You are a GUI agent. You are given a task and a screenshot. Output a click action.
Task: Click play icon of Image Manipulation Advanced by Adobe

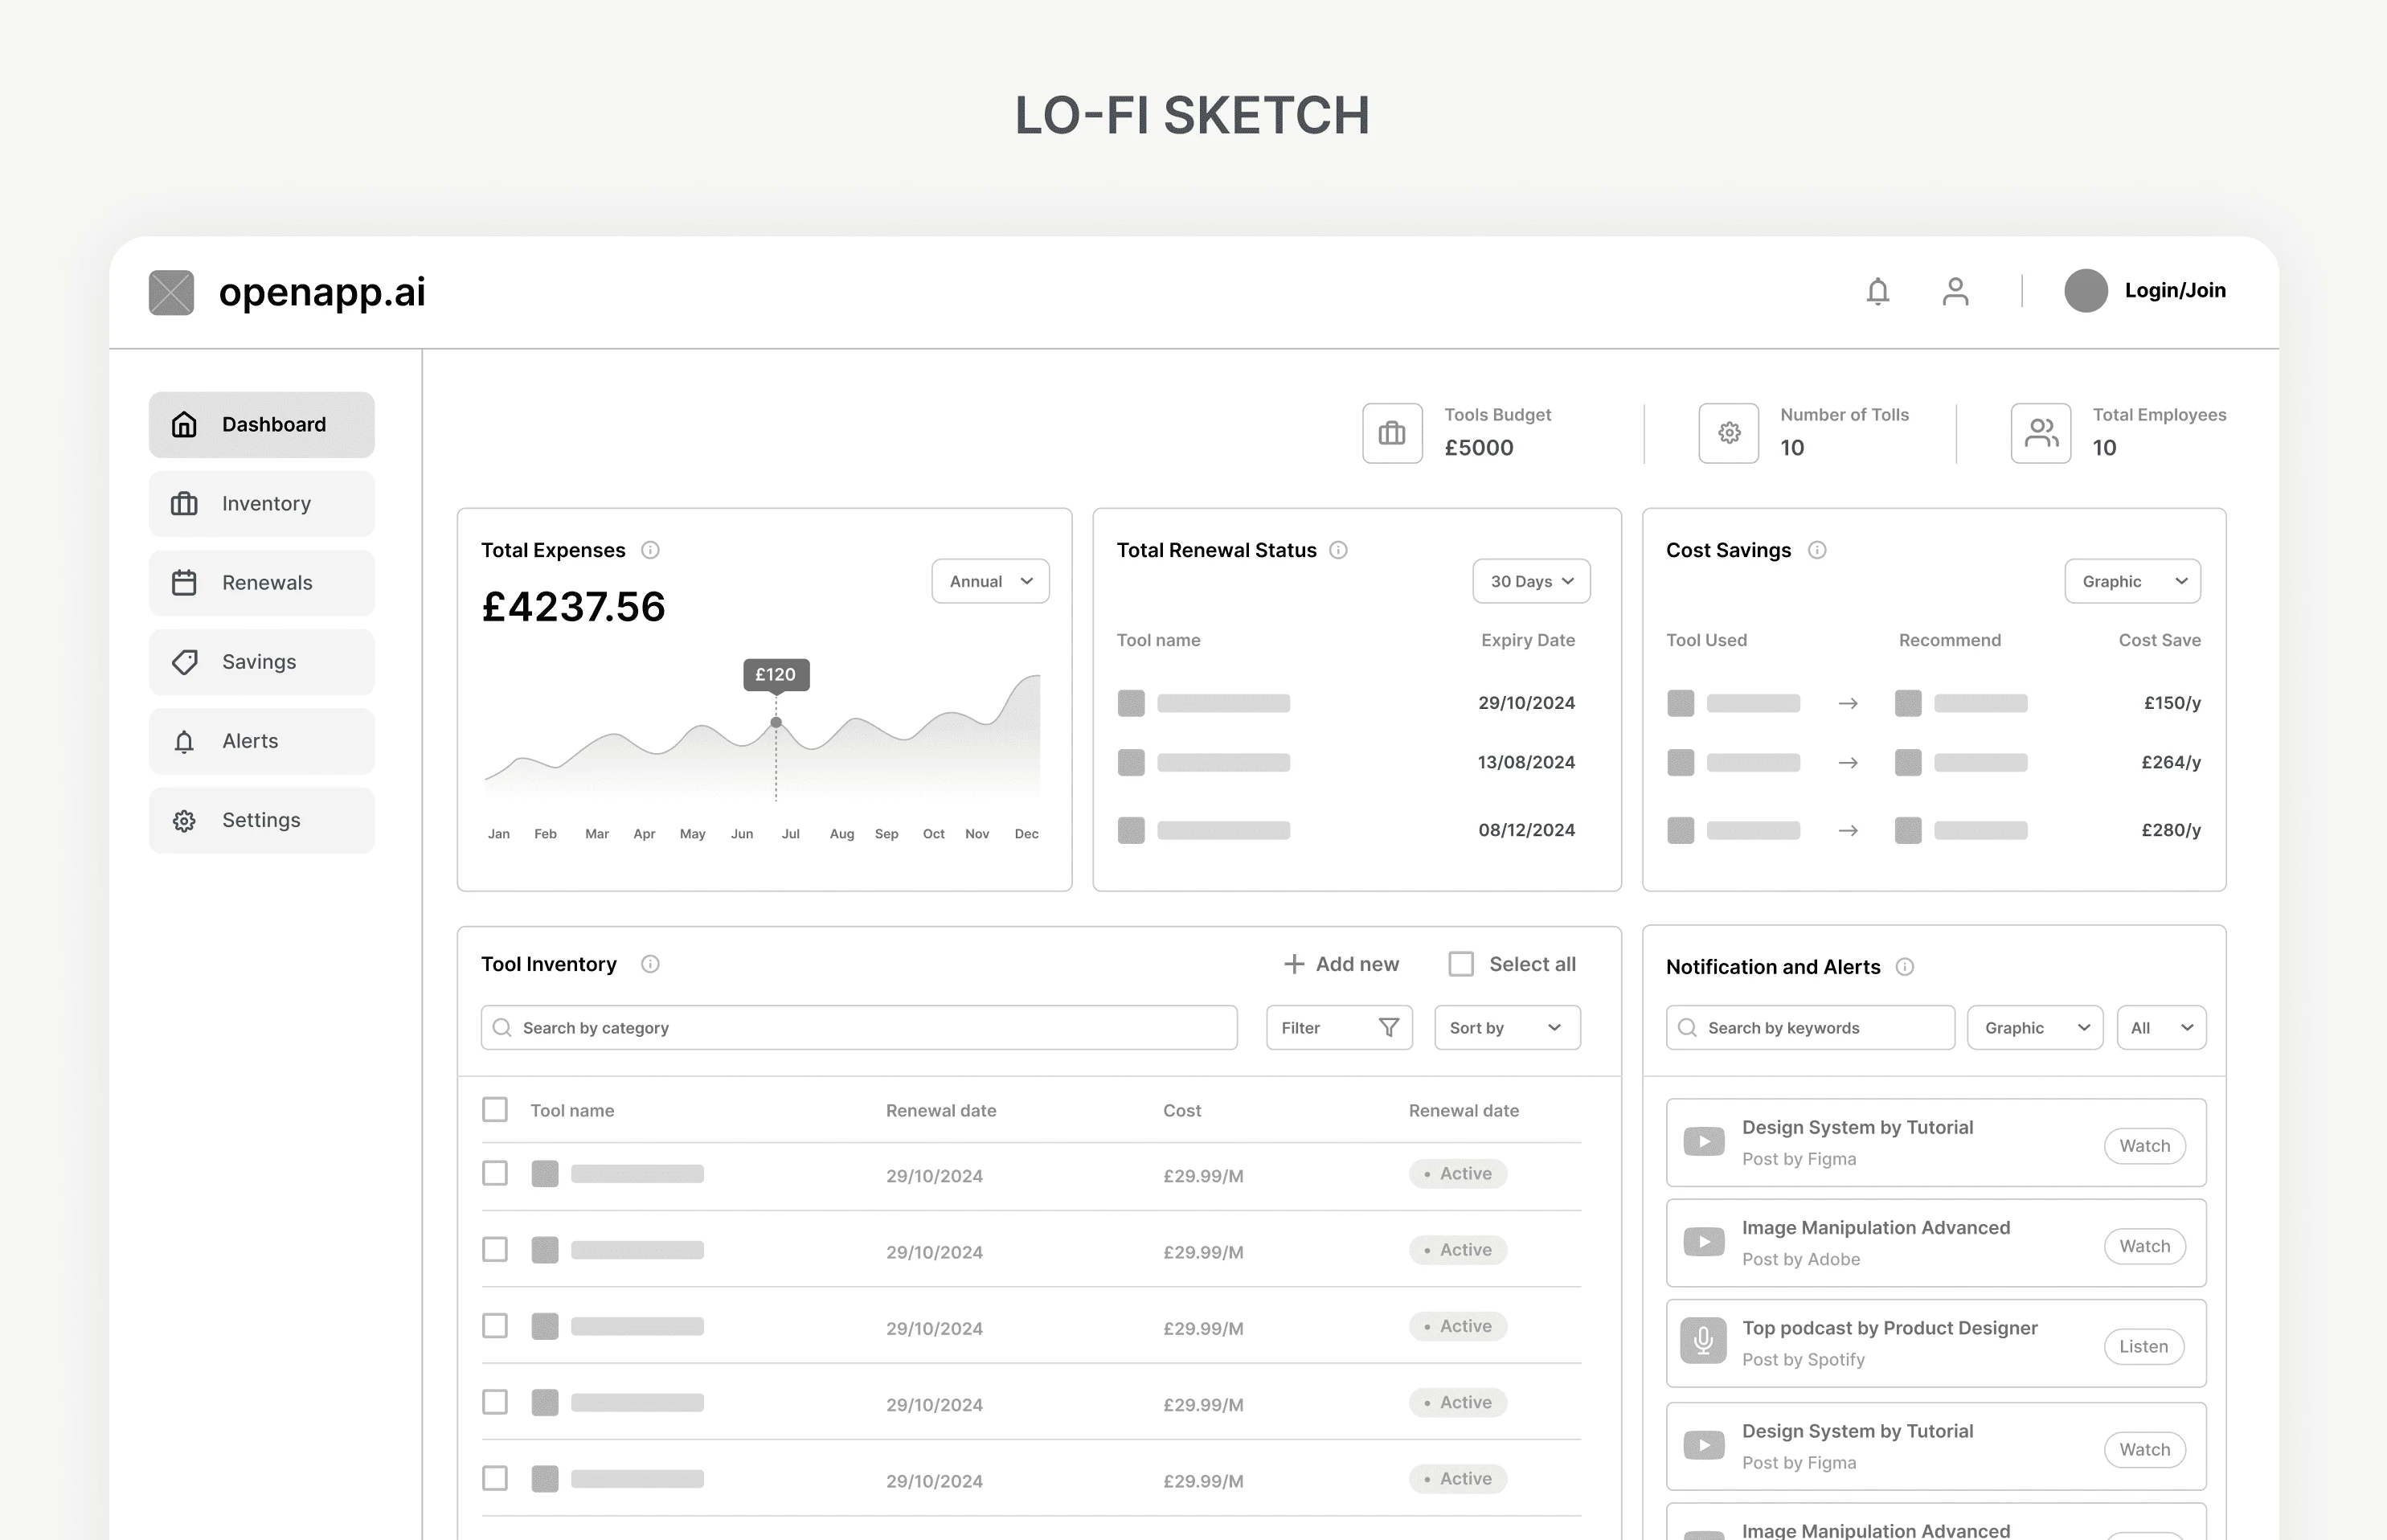coord(1704,1242)
